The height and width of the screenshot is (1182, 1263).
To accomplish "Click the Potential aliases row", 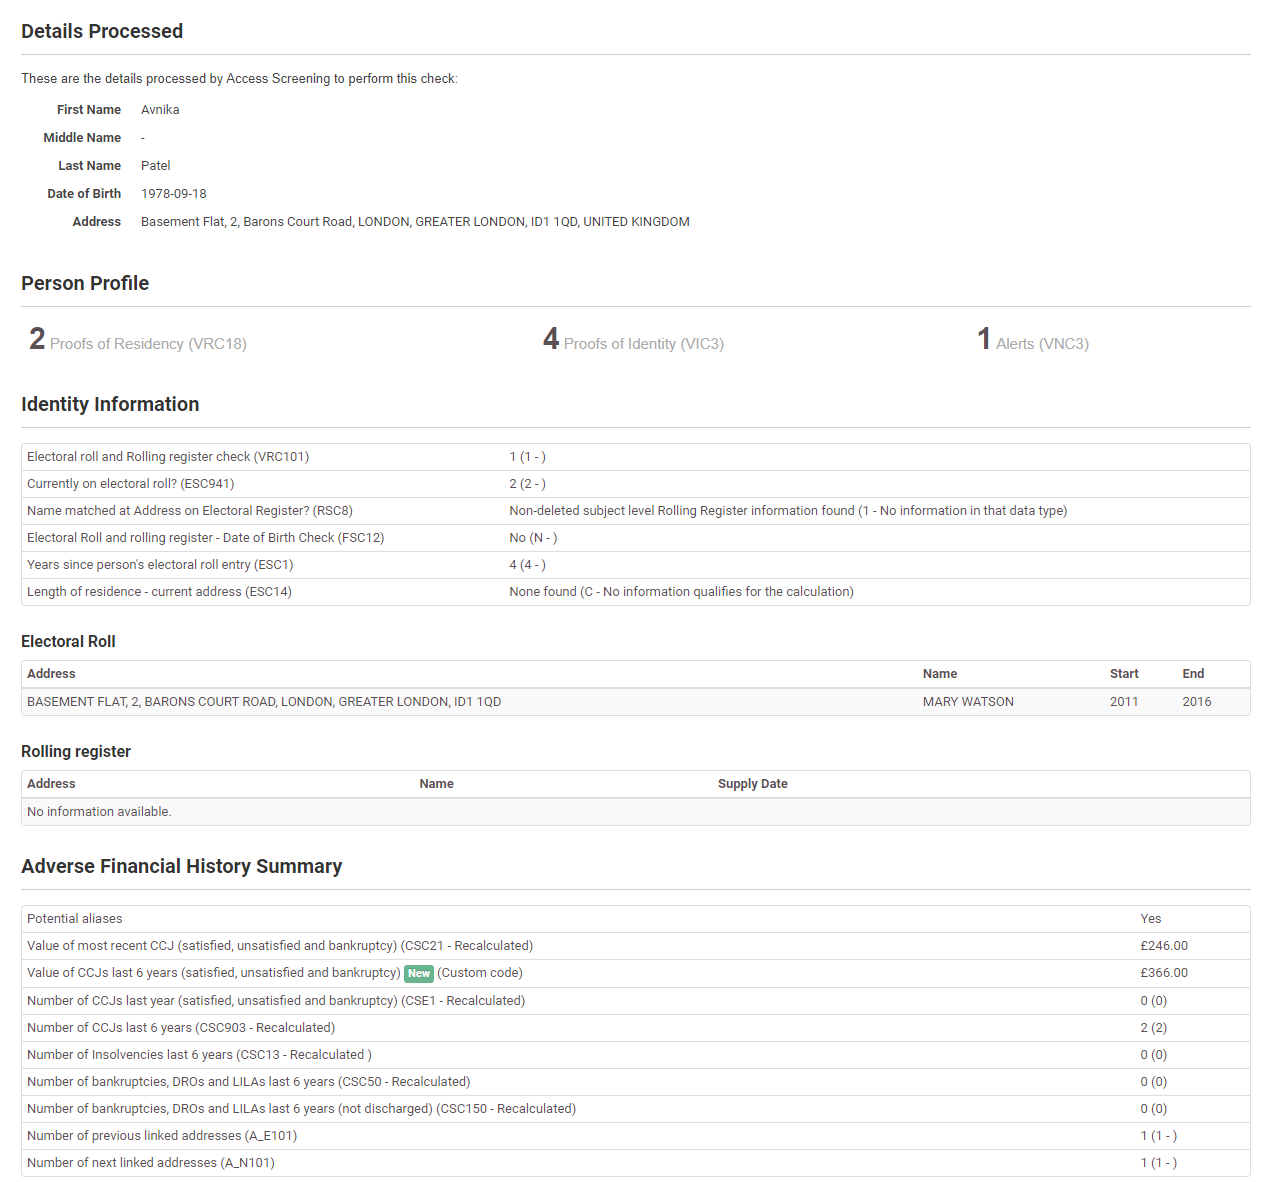I will click(x=75, y=919).
